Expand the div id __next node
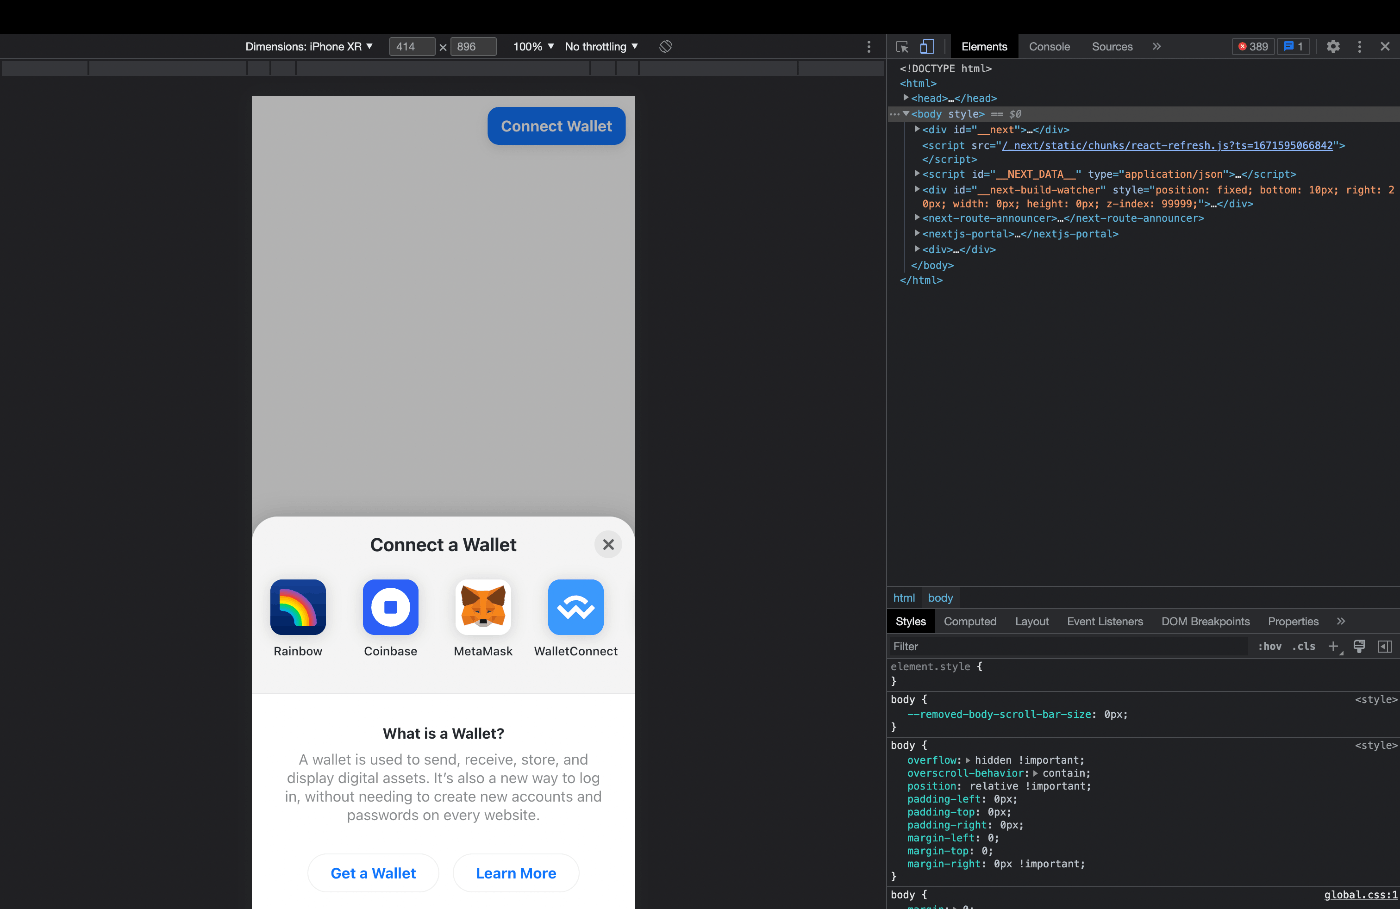The width and height of the screenshot is (1400, 909). tap(917, 129)
